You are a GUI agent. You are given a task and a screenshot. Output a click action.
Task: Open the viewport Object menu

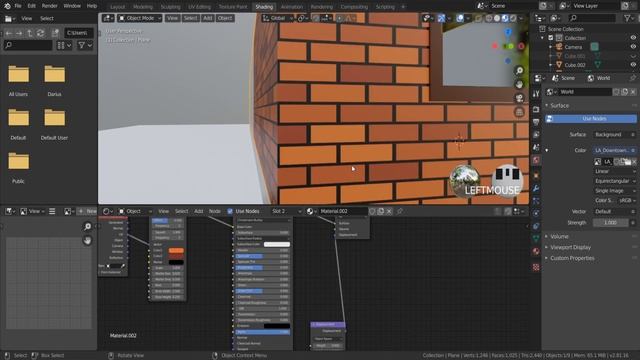click(224, 18)
